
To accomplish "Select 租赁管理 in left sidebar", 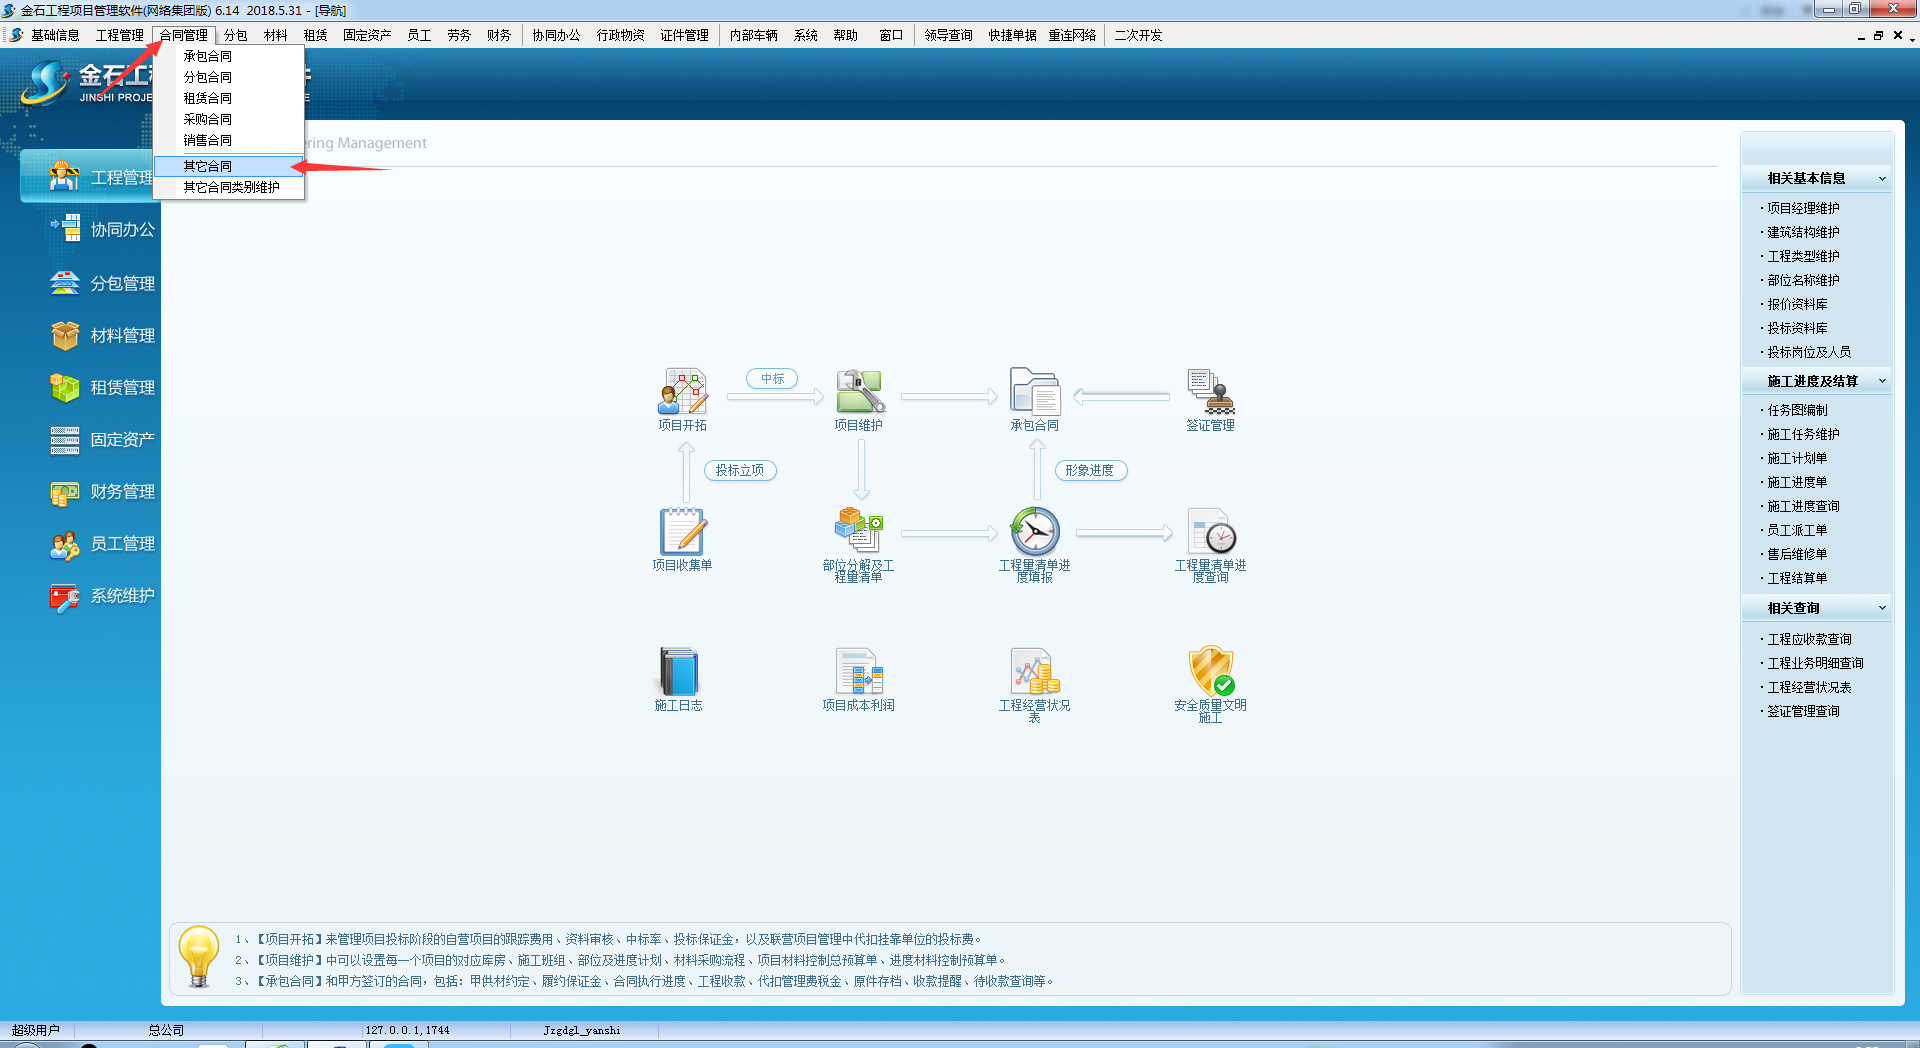I will (x=104, y=387).
